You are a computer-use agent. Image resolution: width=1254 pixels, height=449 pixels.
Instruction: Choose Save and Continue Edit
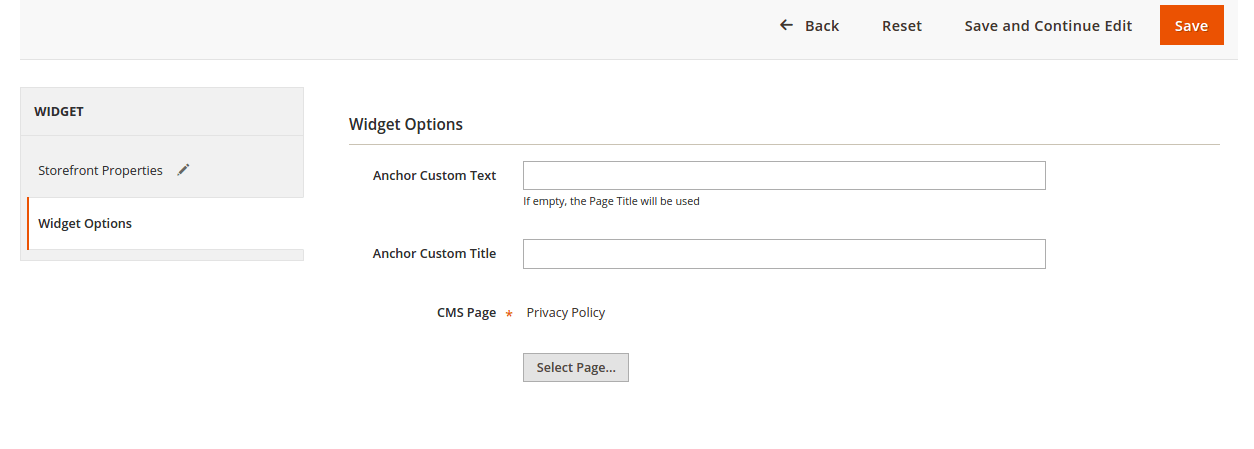click(1048, 26)
